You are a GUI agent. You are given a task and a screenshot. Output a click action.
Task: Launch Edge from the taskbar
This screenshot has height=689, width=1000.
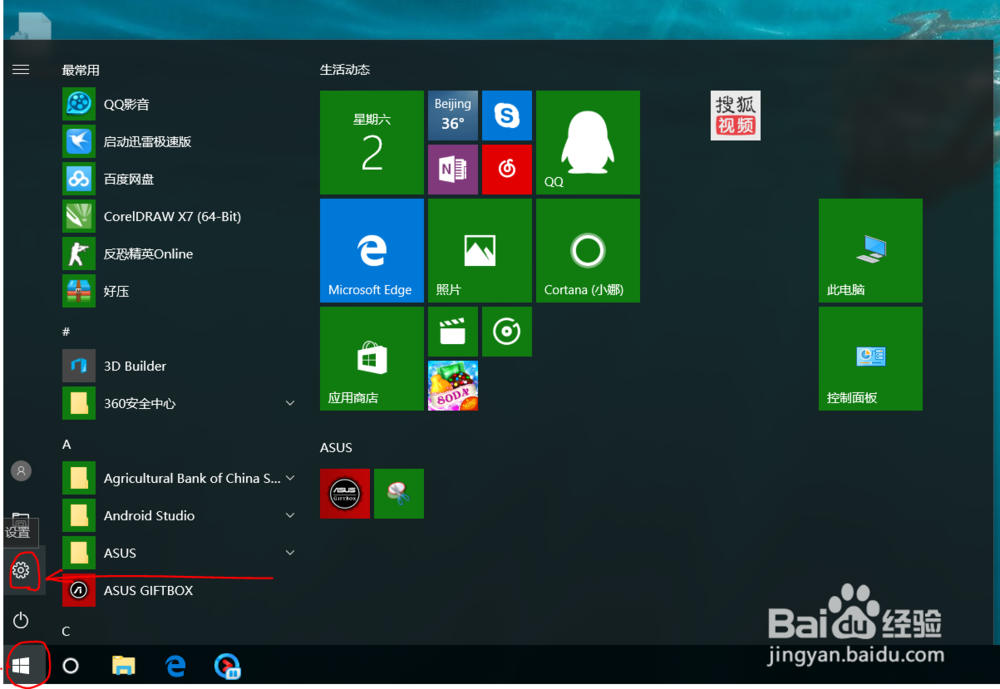click(175, 666)
